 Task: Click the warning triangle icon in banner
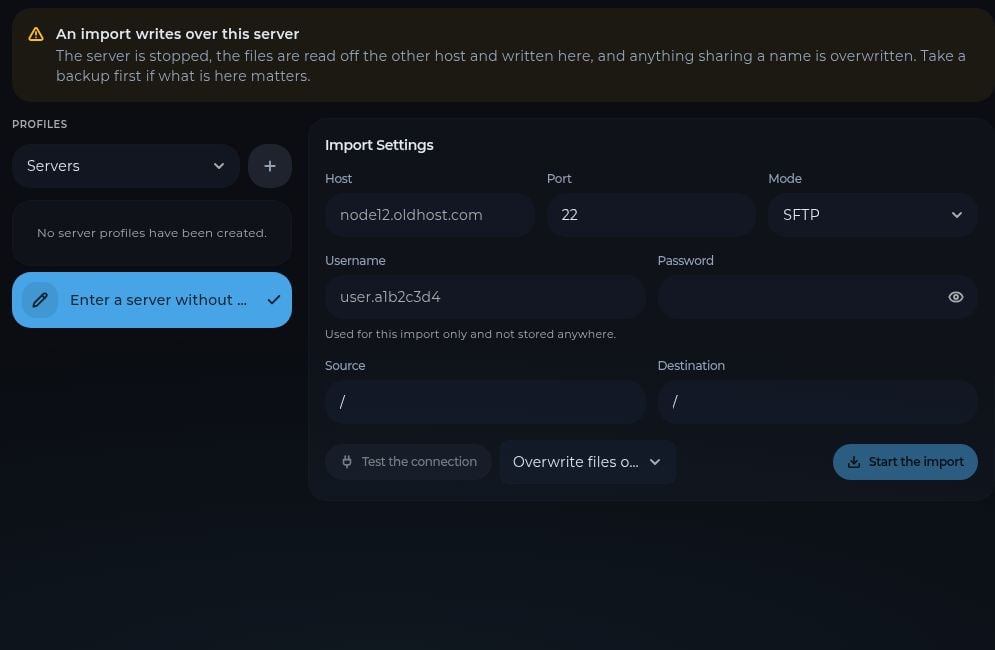pyautogui.click(x=36, y=34)
